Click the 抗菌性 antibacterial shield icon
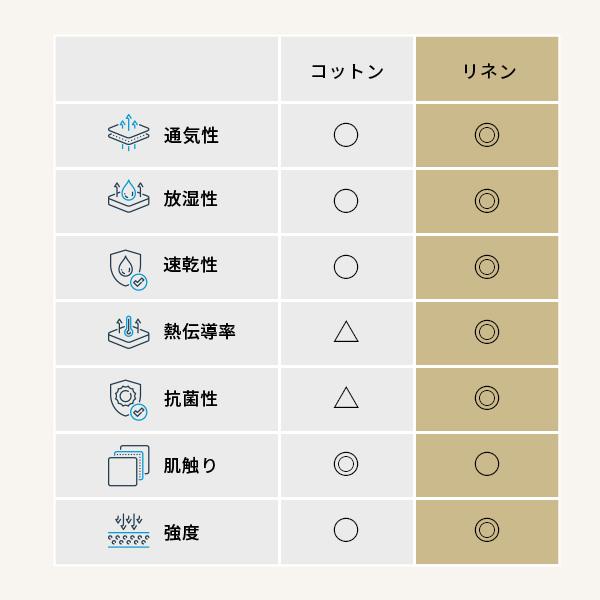 pos(128,399)
